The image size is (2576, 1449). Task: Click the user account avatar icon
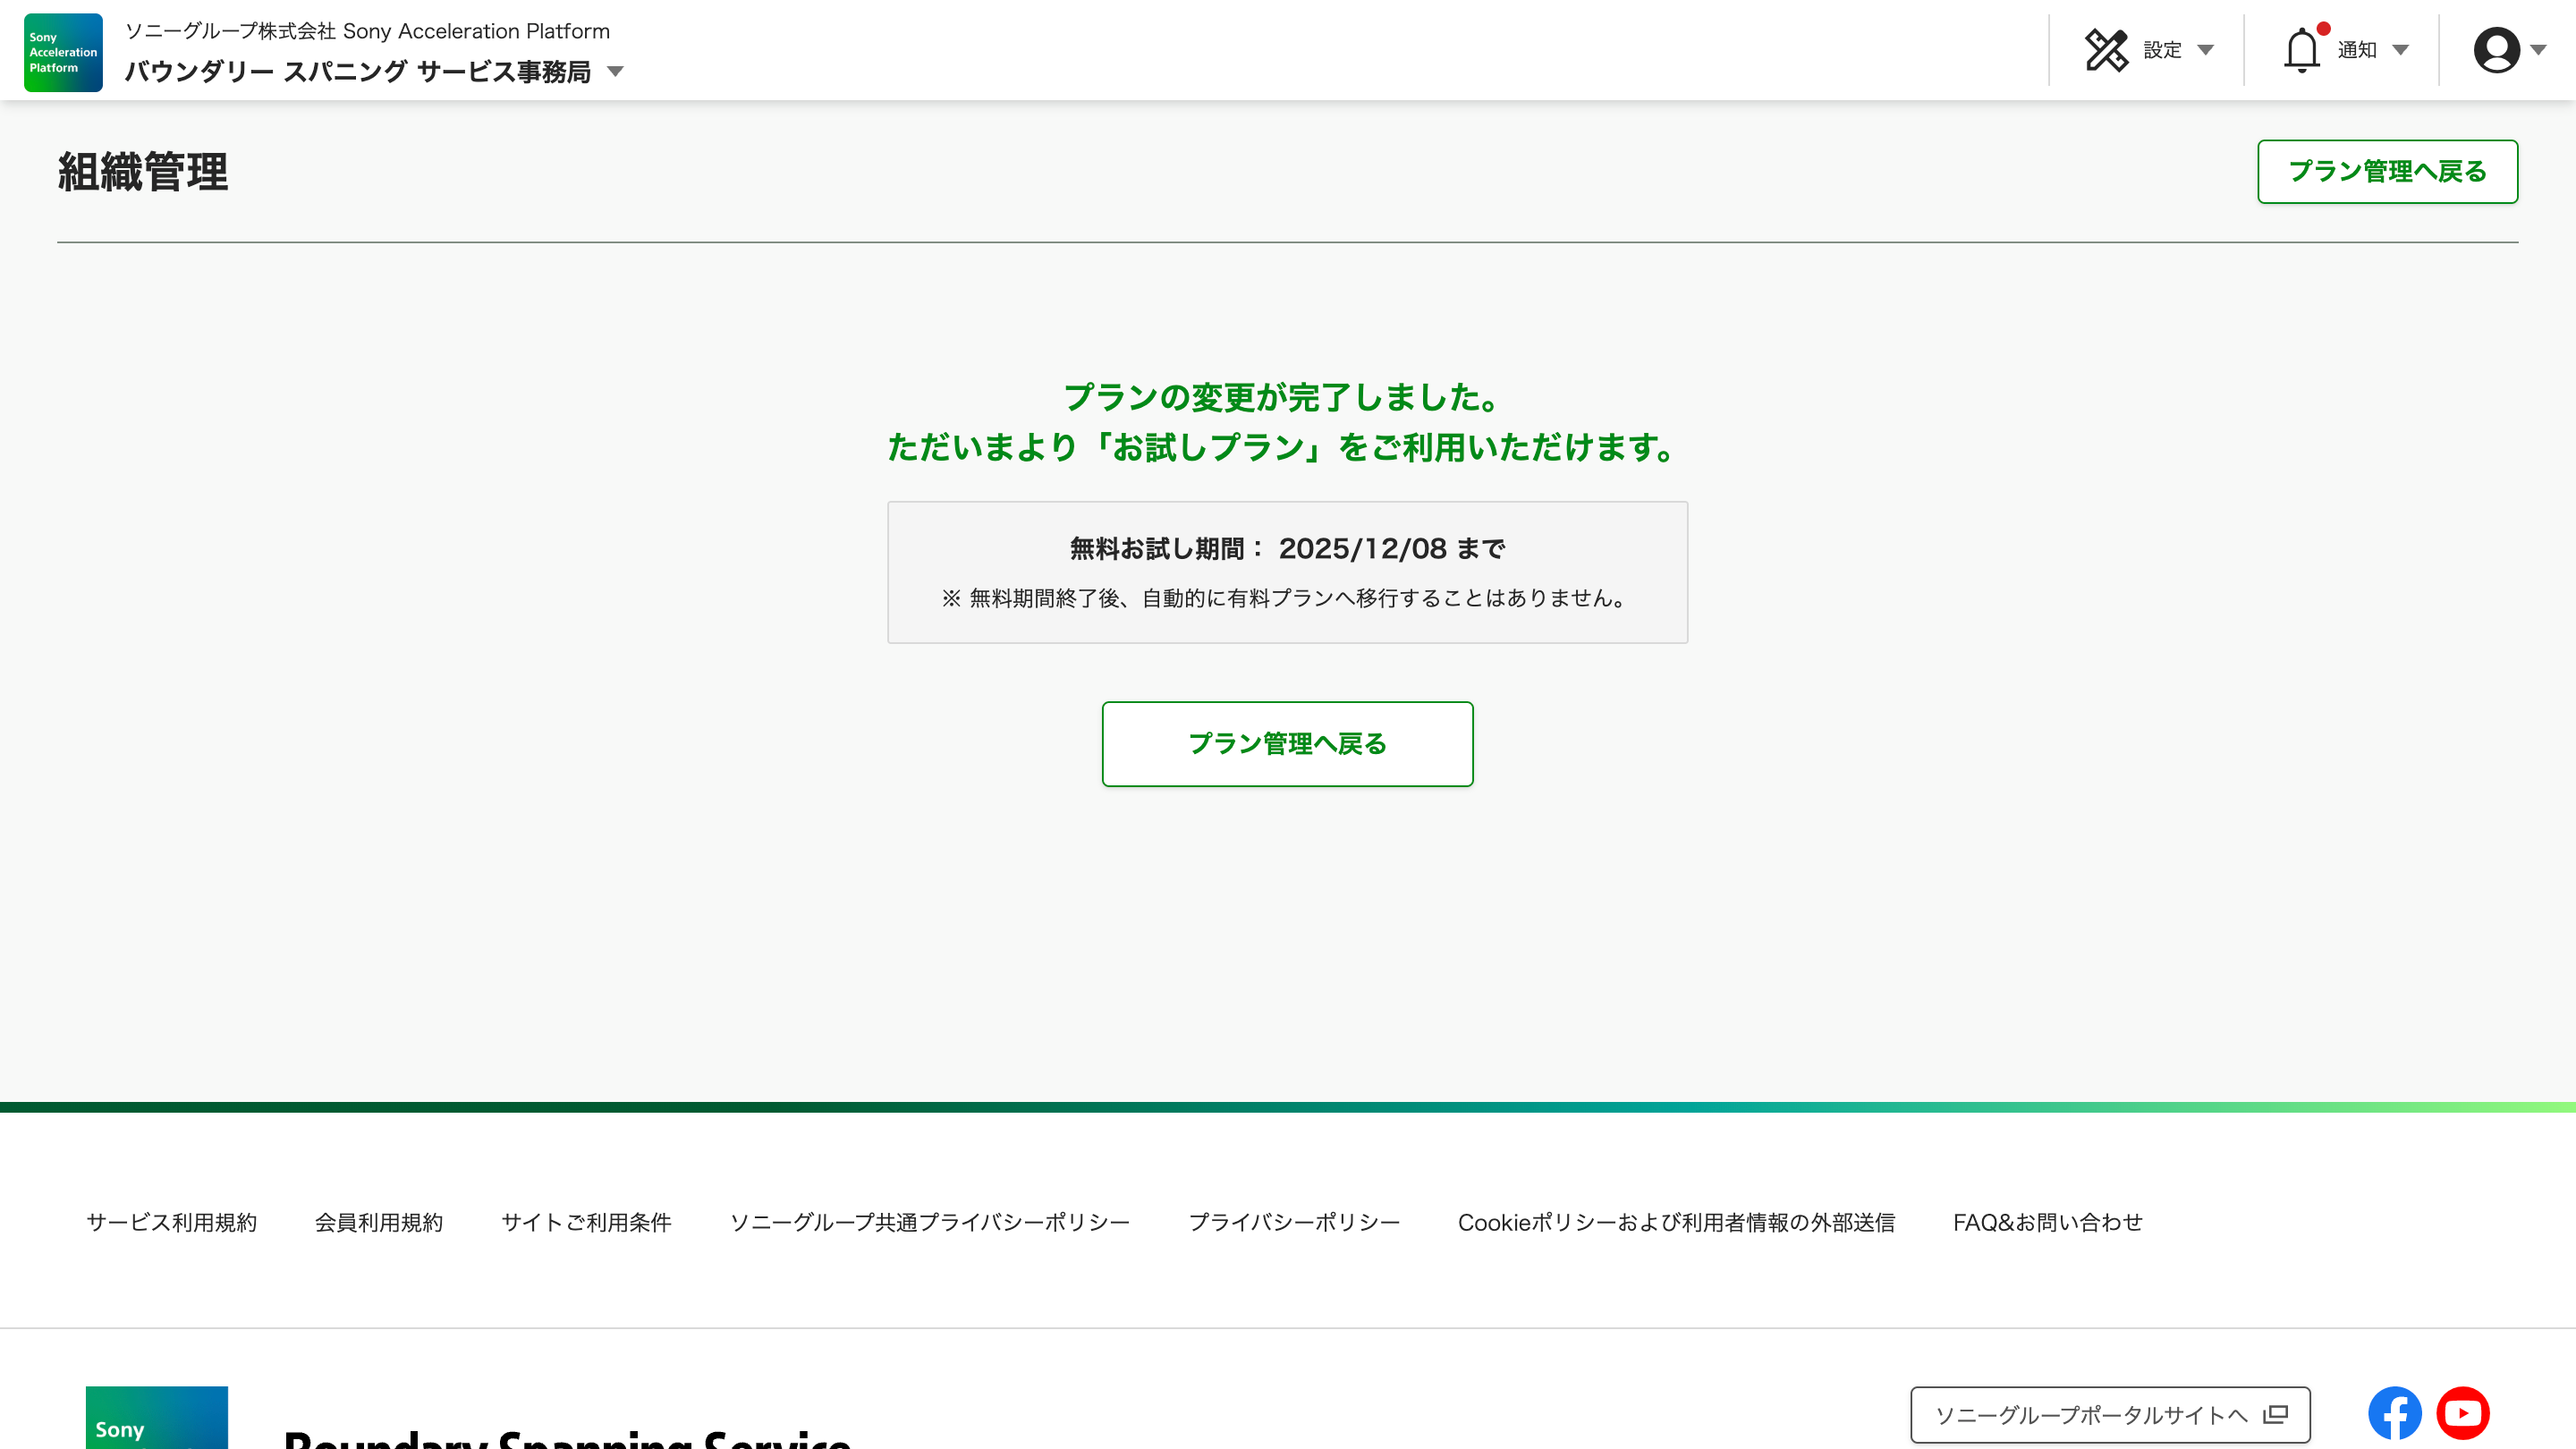2496,50
